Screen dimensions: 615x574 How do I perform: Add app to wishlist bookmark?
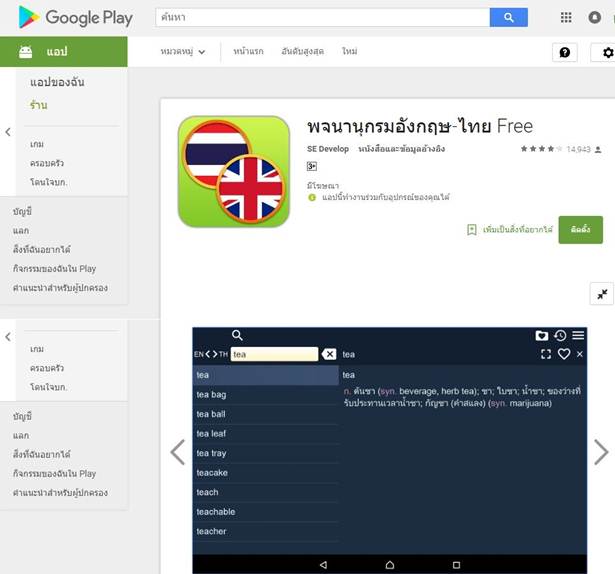(509, 230)
